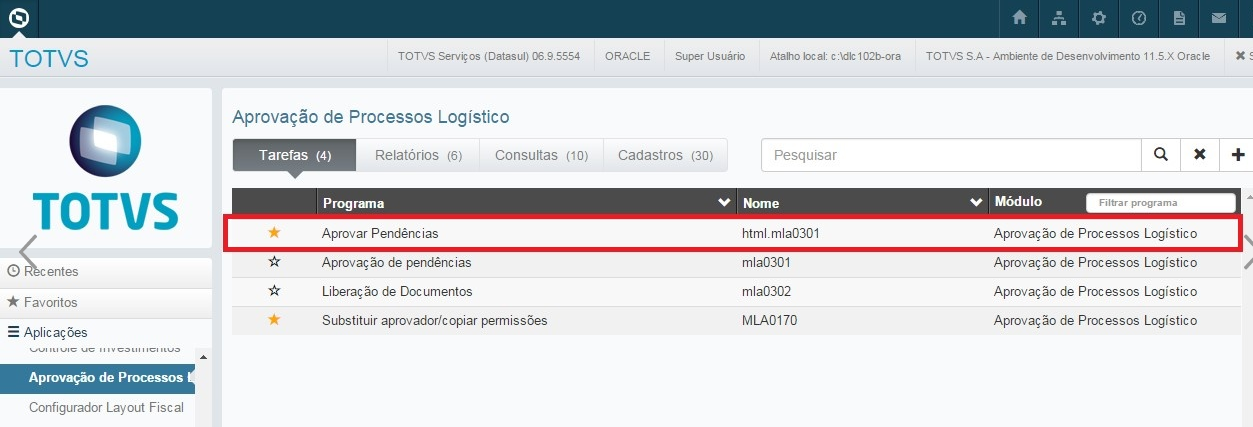This screenshot has width=1253, height=427.
Task: Click the mla0301 cell in Aprovação de pendências row
Action: tap(766, 262)
